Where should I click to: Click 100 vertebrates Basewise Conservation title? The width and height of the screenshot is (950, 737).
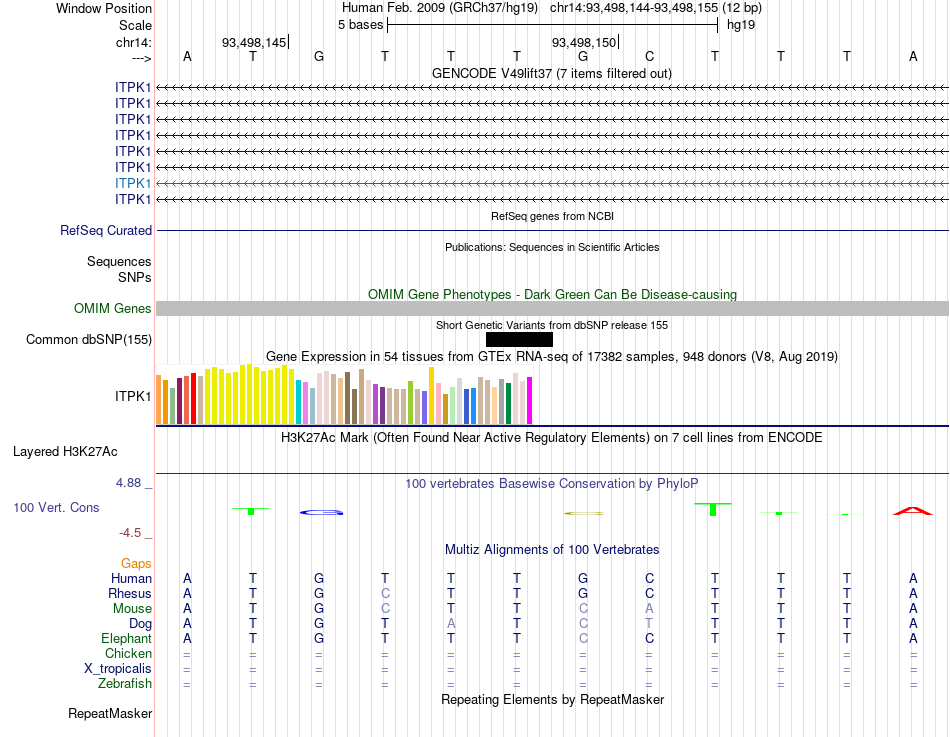[552, 484]
